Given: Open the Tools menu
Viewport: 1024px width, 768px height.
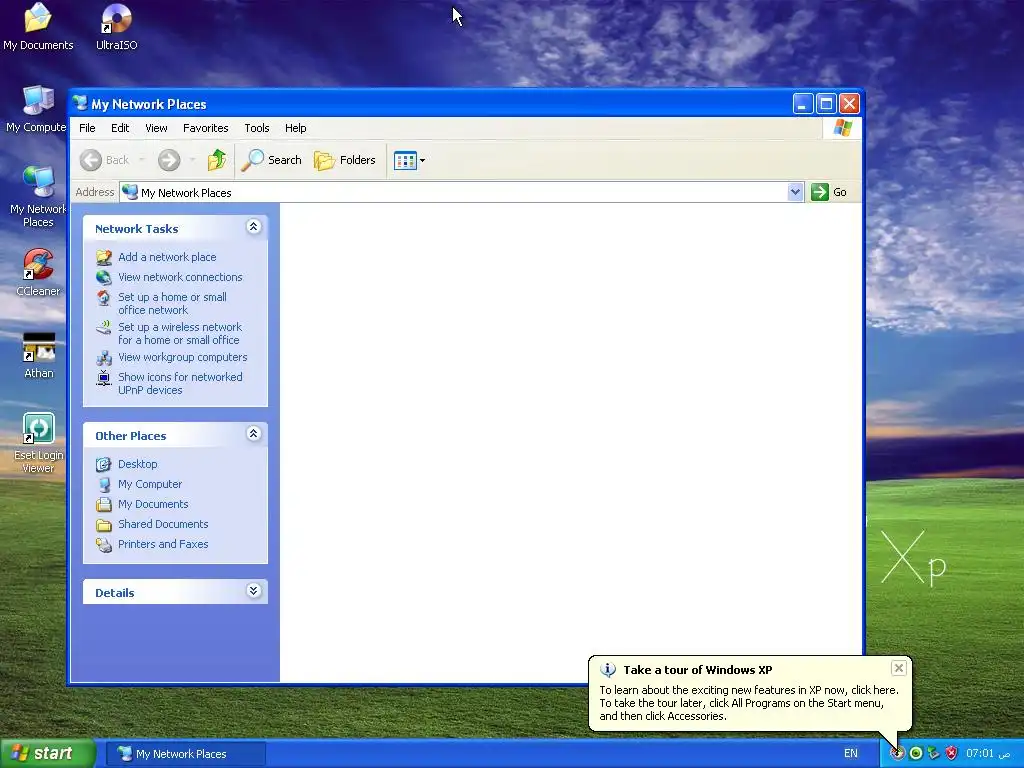Looking at the screenshot, I should (257, 128).
